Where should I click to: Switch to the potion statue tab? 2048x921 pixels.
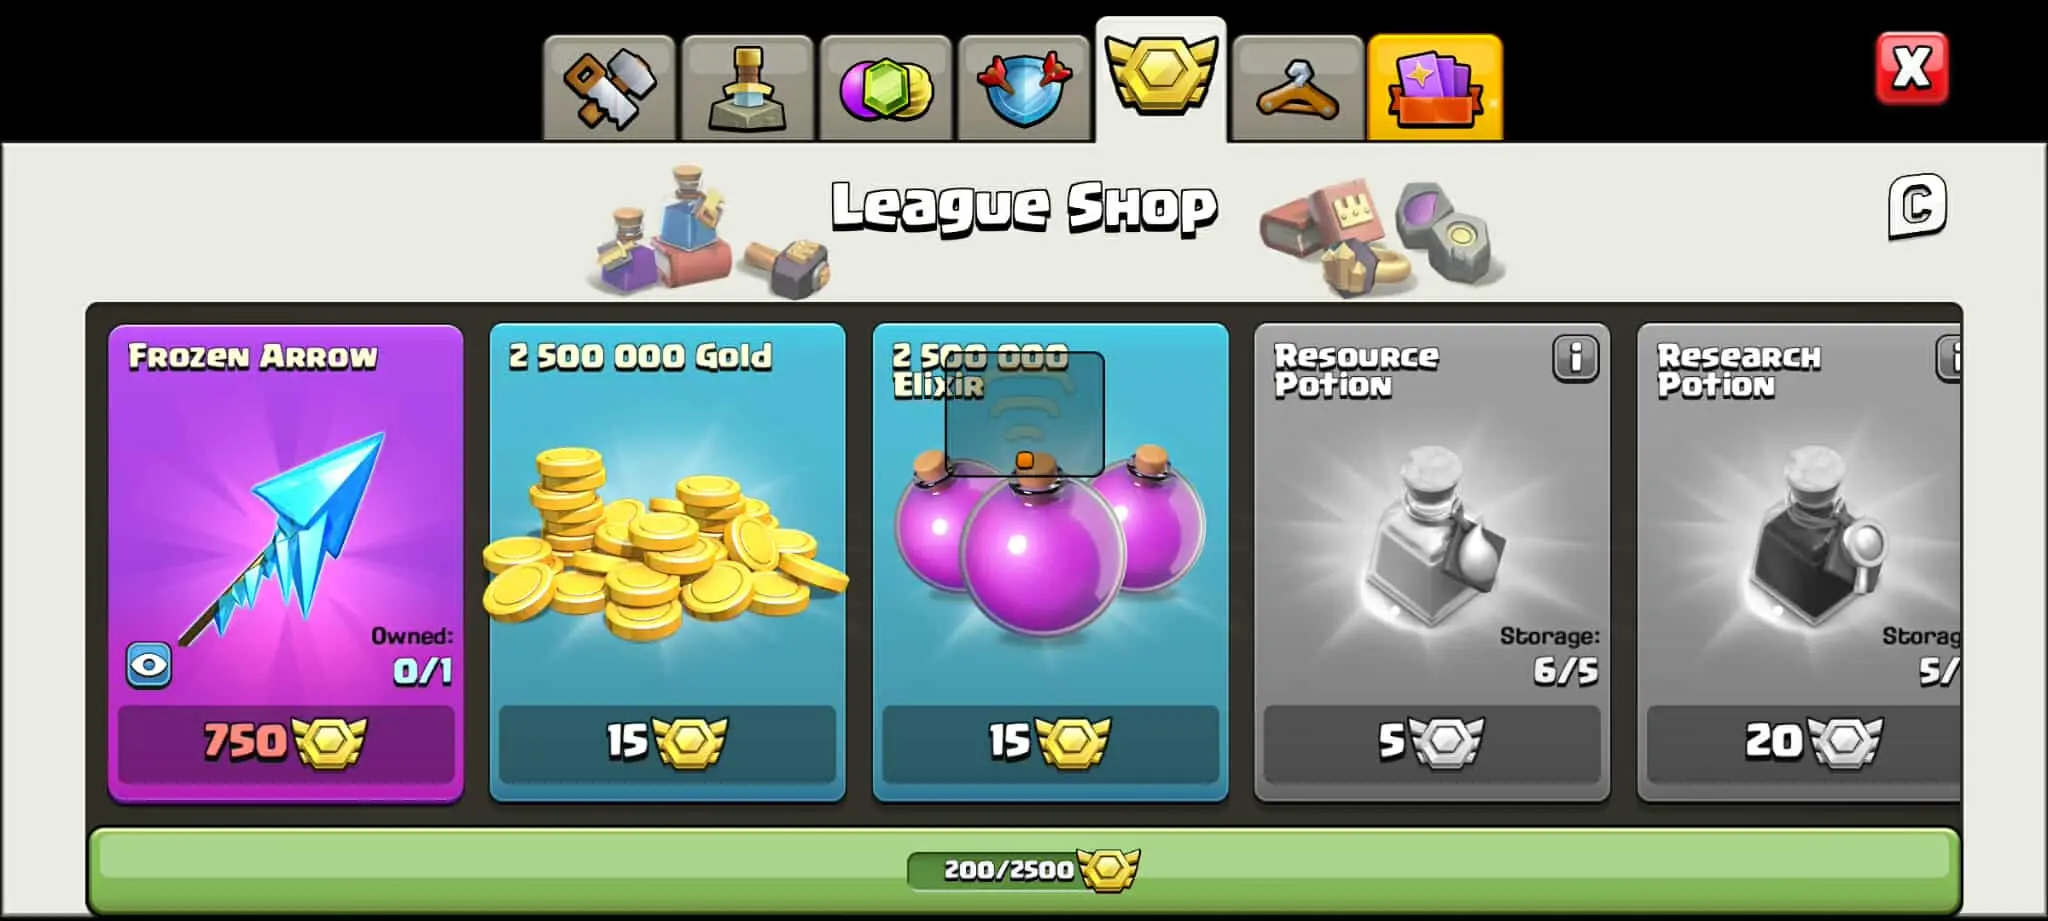pos(747,88)
